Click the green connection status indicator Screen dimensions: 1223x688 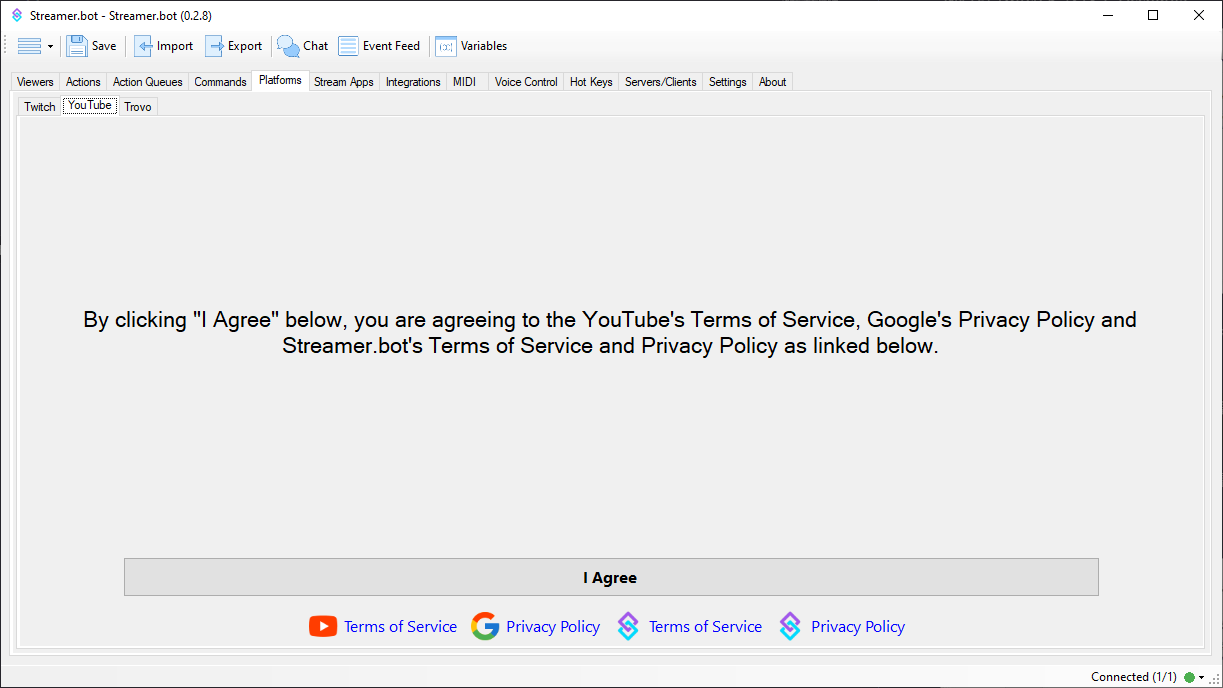tap(1189, 678)
